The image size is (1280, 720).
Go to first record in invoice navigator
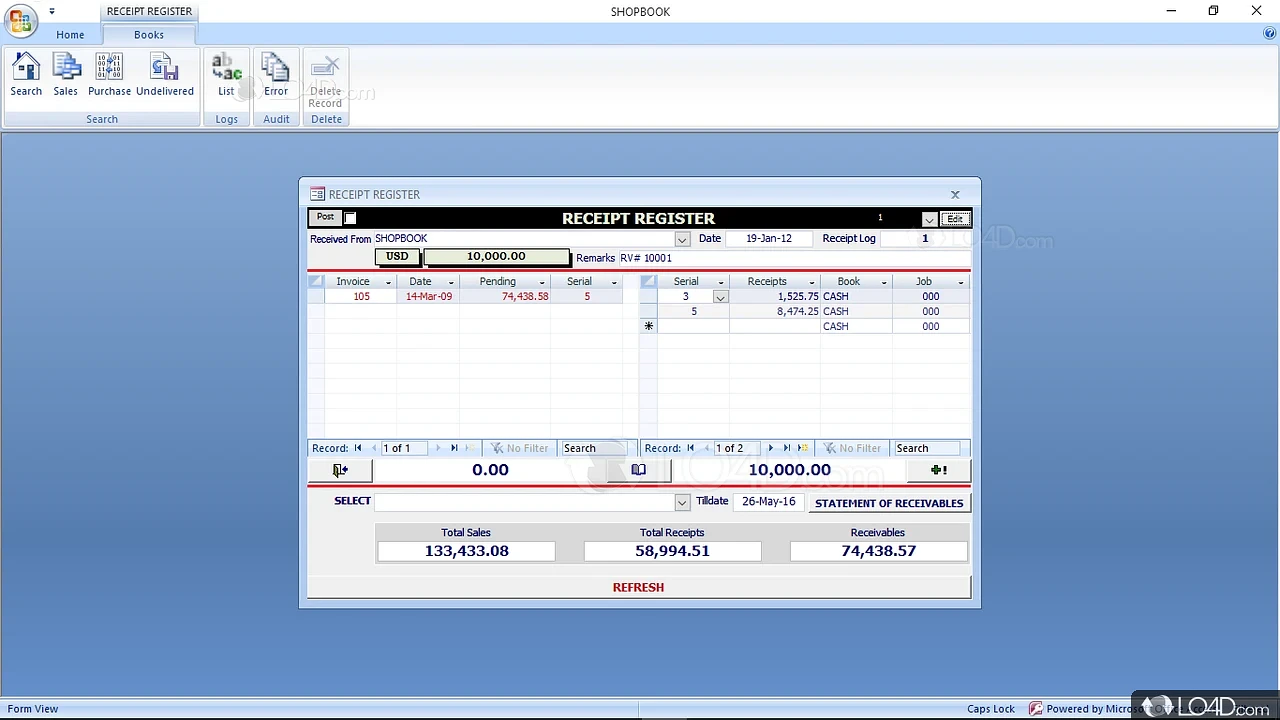coord(358,448)
